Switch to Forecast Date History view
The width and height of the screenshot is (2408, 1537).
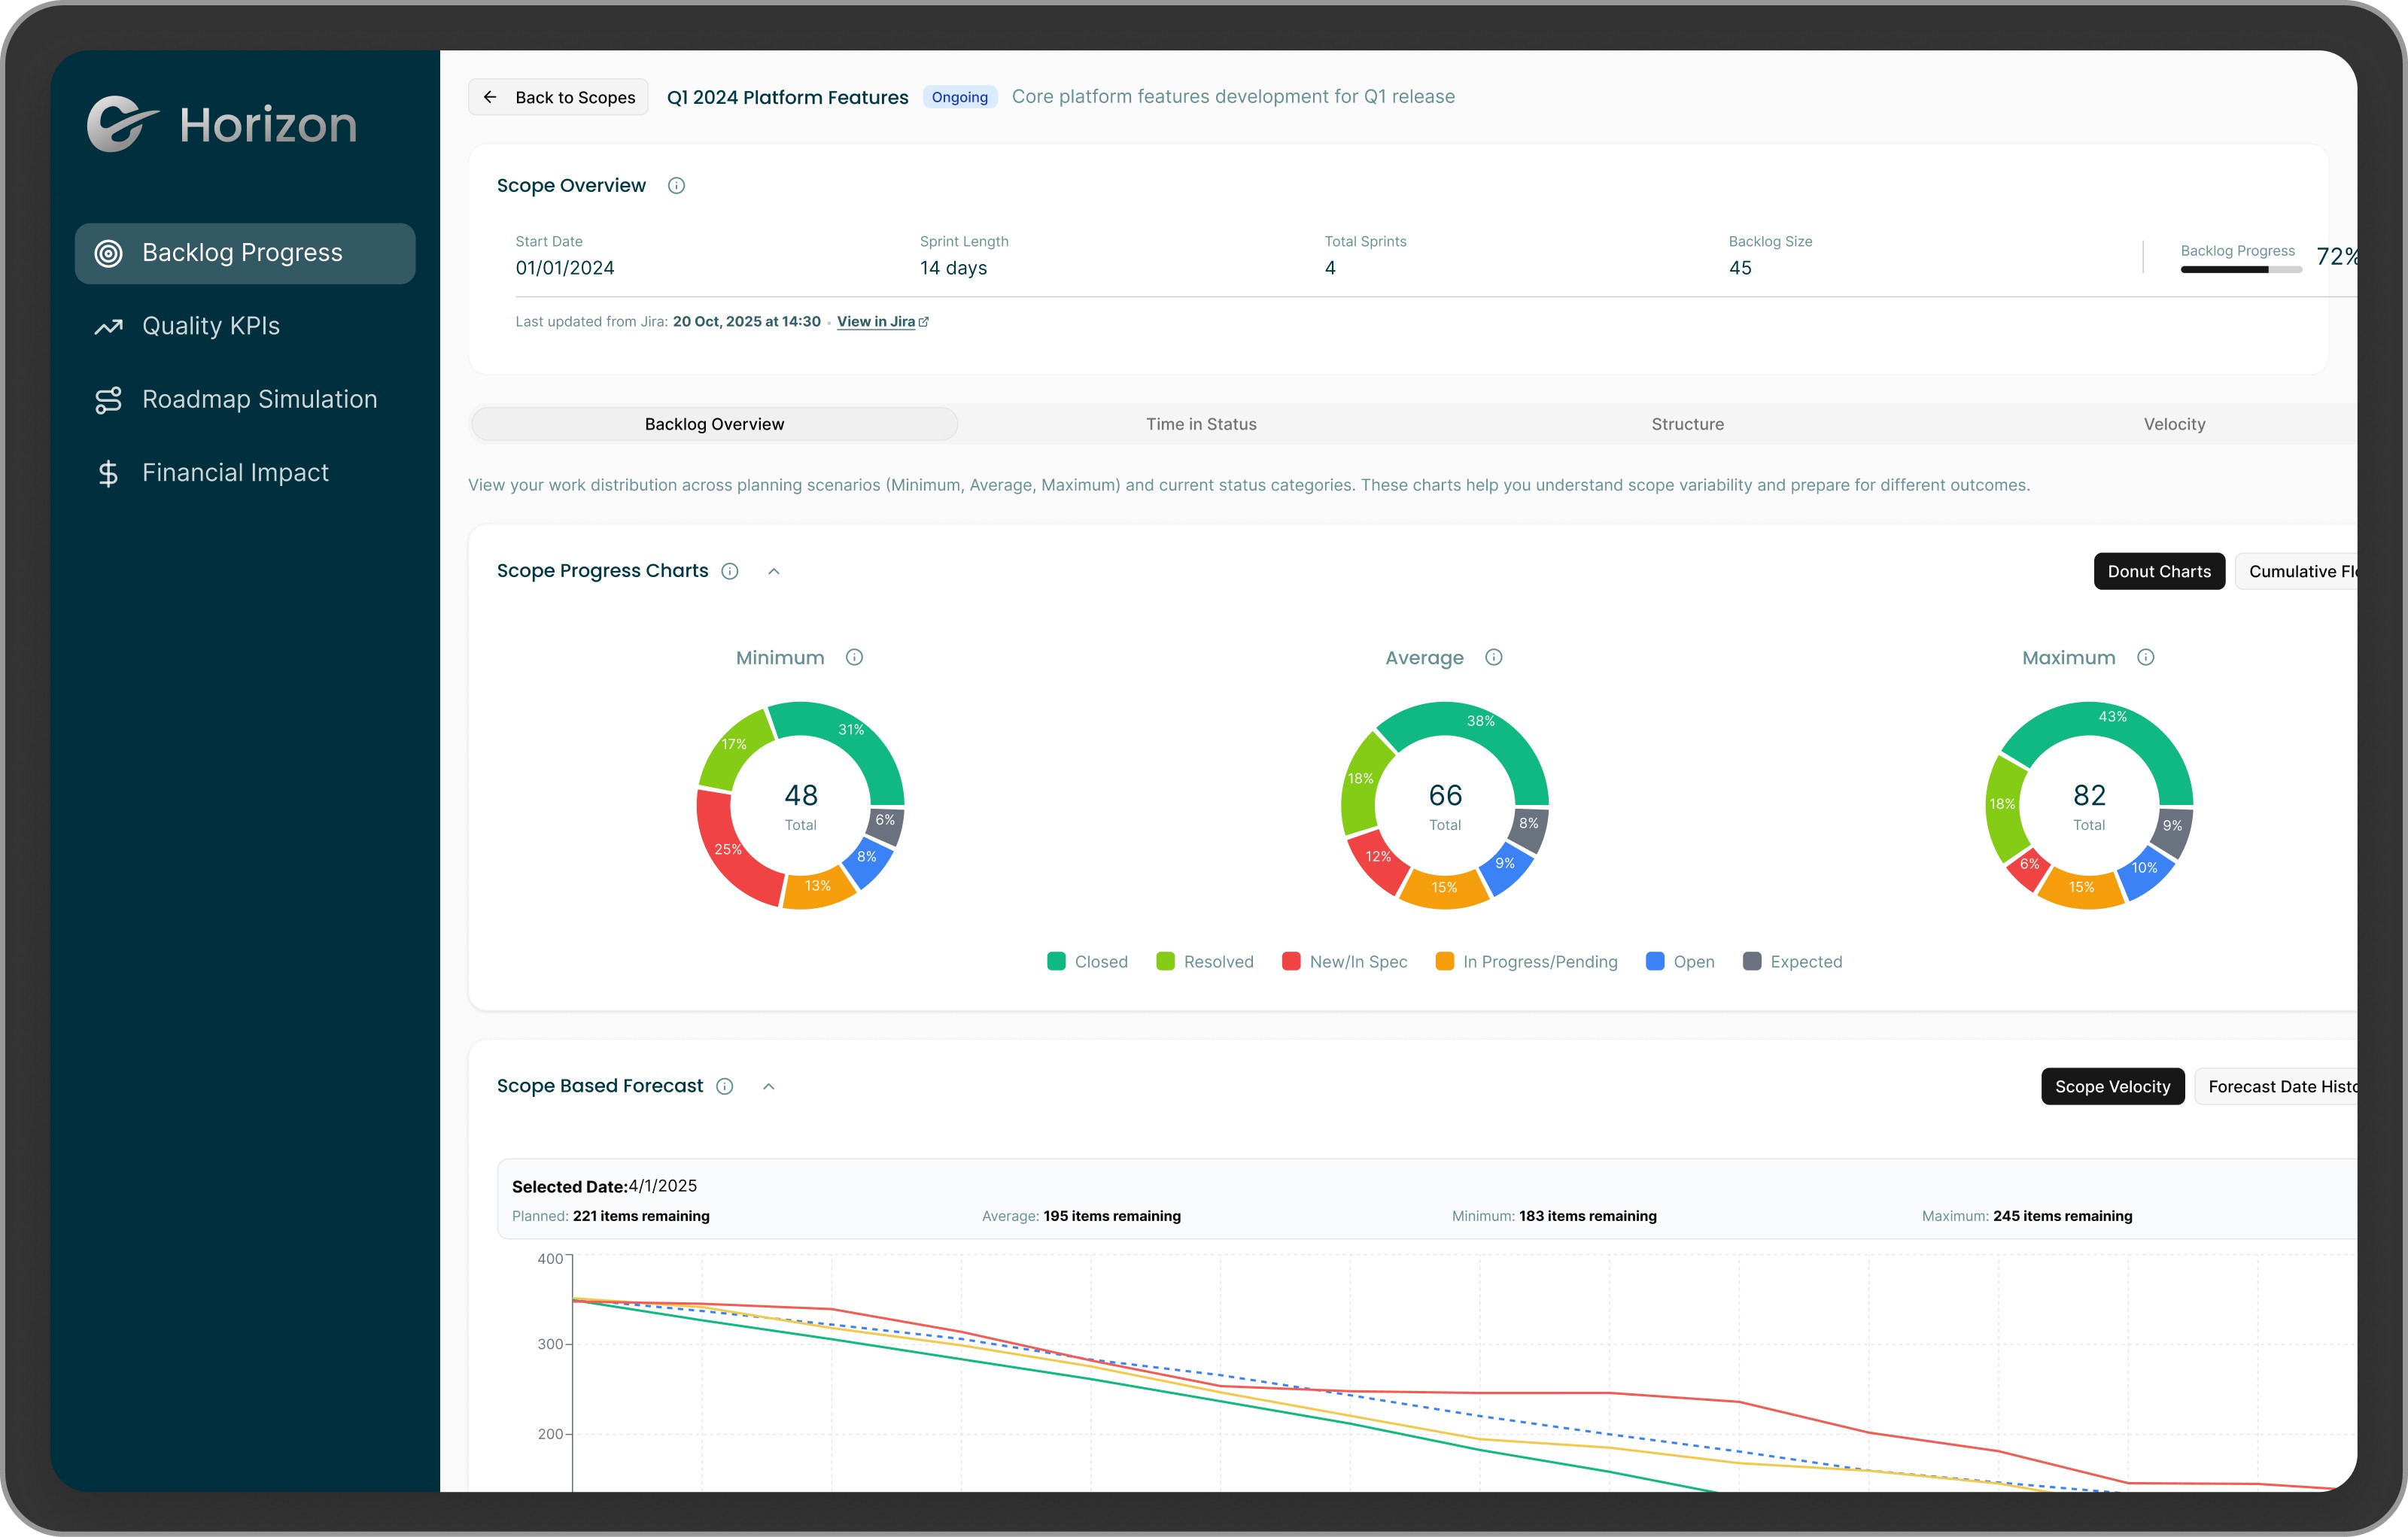point(2280,1087)
